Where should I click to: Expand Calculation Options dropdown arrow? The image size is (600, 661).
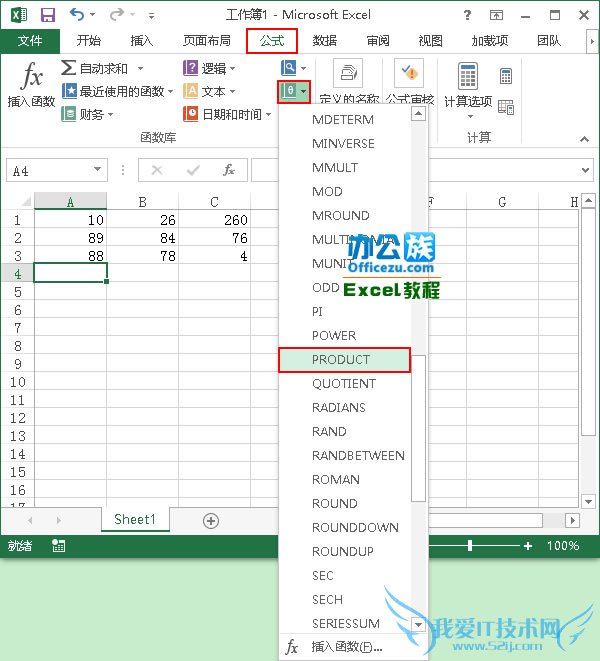click(470, 116)
